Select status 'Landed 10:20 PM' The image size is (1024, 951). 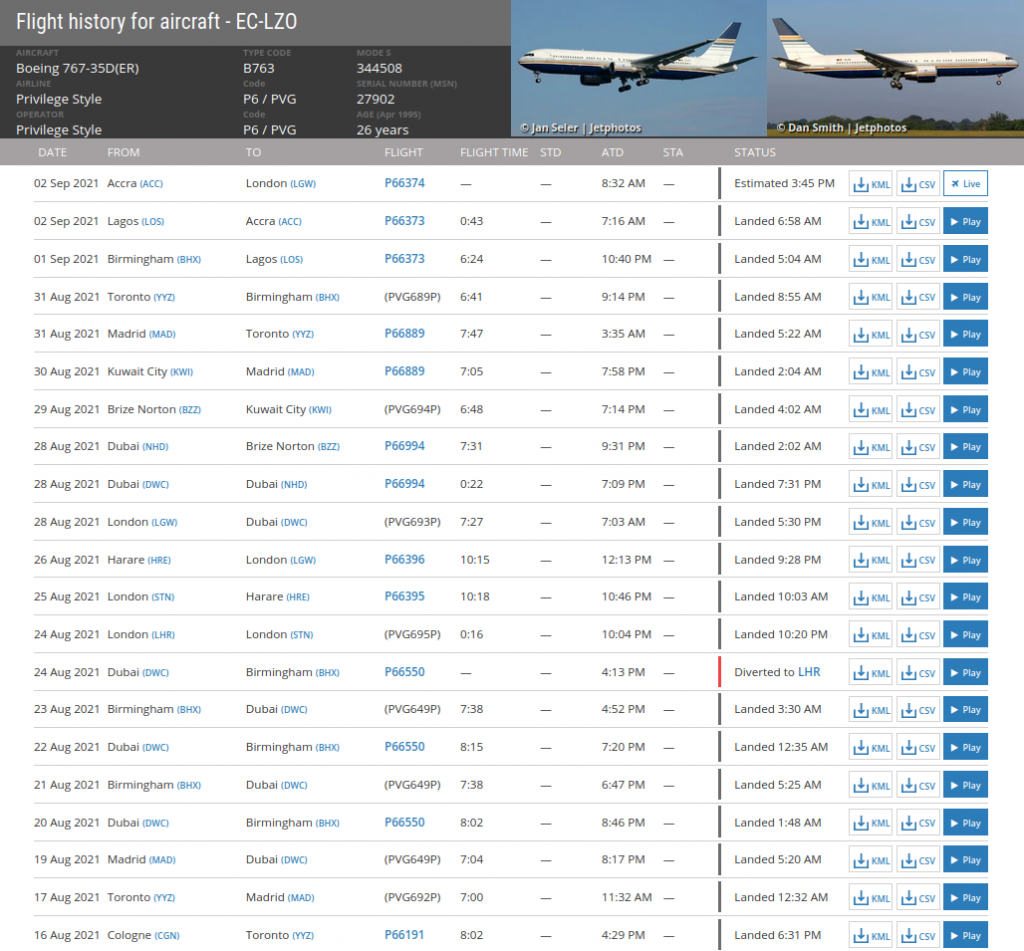click(x=781, y=634)
